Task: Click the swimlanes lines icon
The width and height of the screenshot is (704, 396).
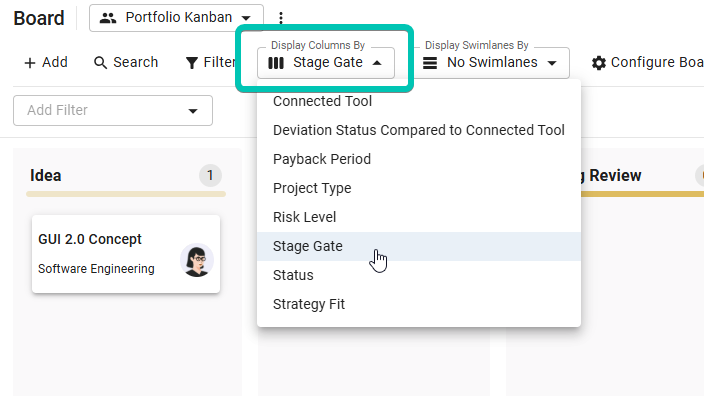Action: click(430, 63)
